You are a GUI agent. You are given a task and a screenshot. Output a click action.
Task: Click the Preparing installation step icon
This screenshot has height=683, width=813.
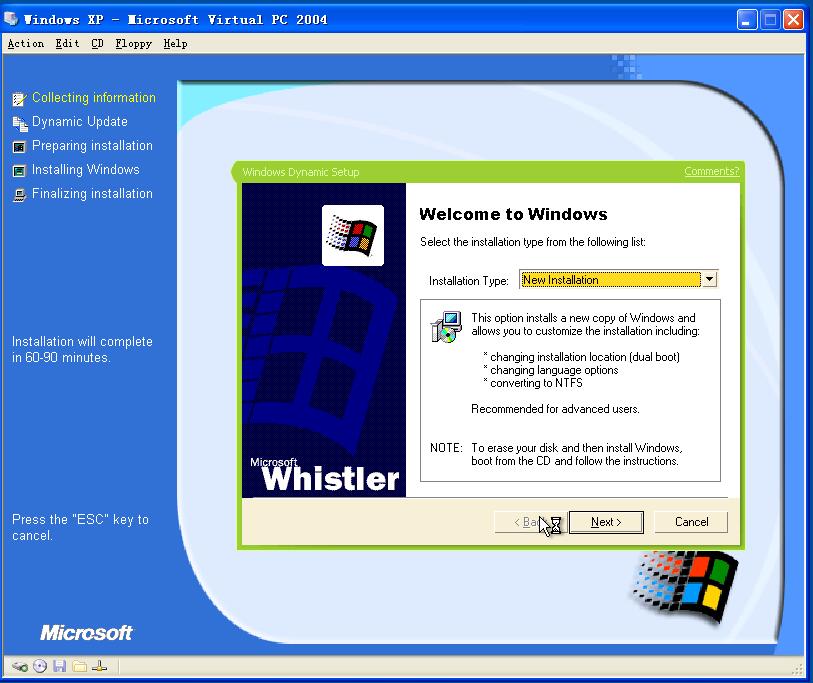(19, 147)
